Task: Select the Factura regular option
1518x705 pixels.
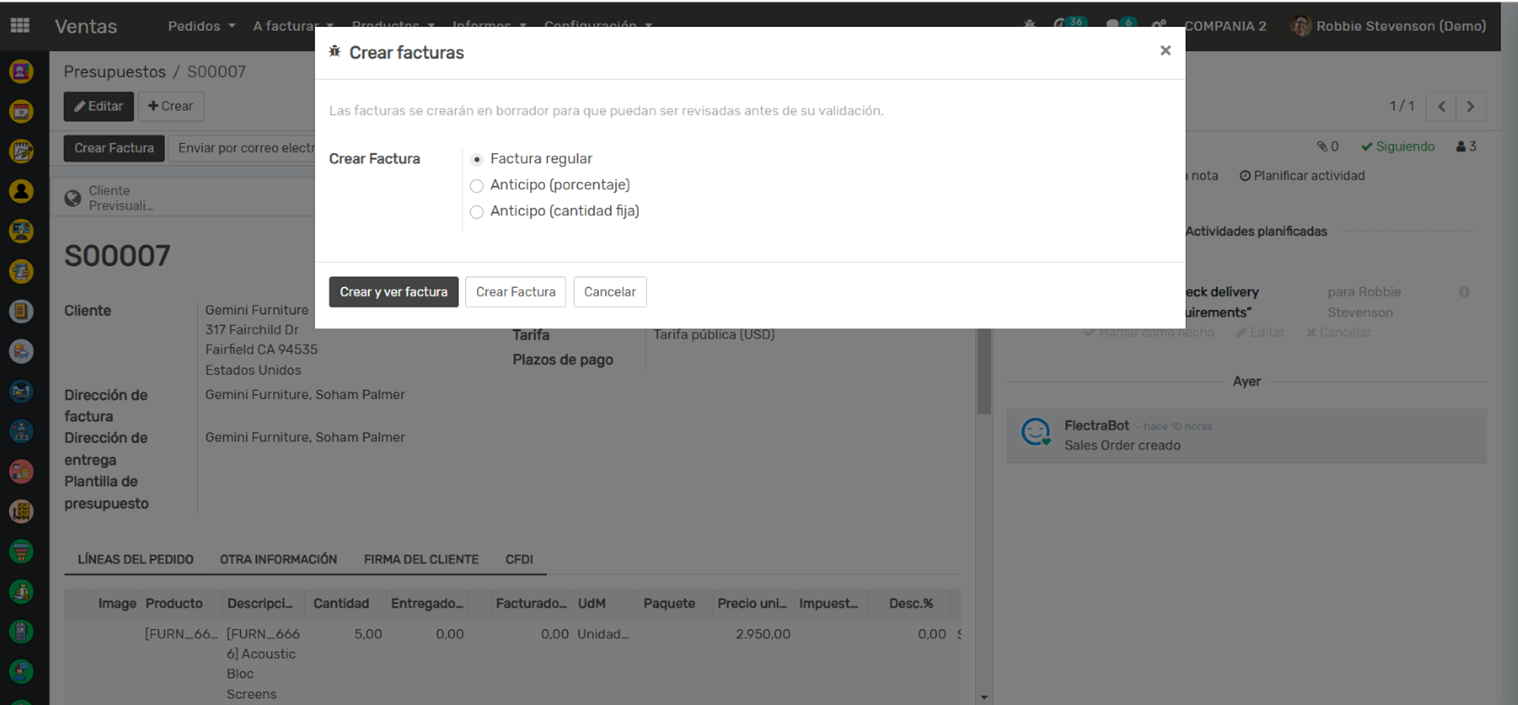Action: (477, 160)
